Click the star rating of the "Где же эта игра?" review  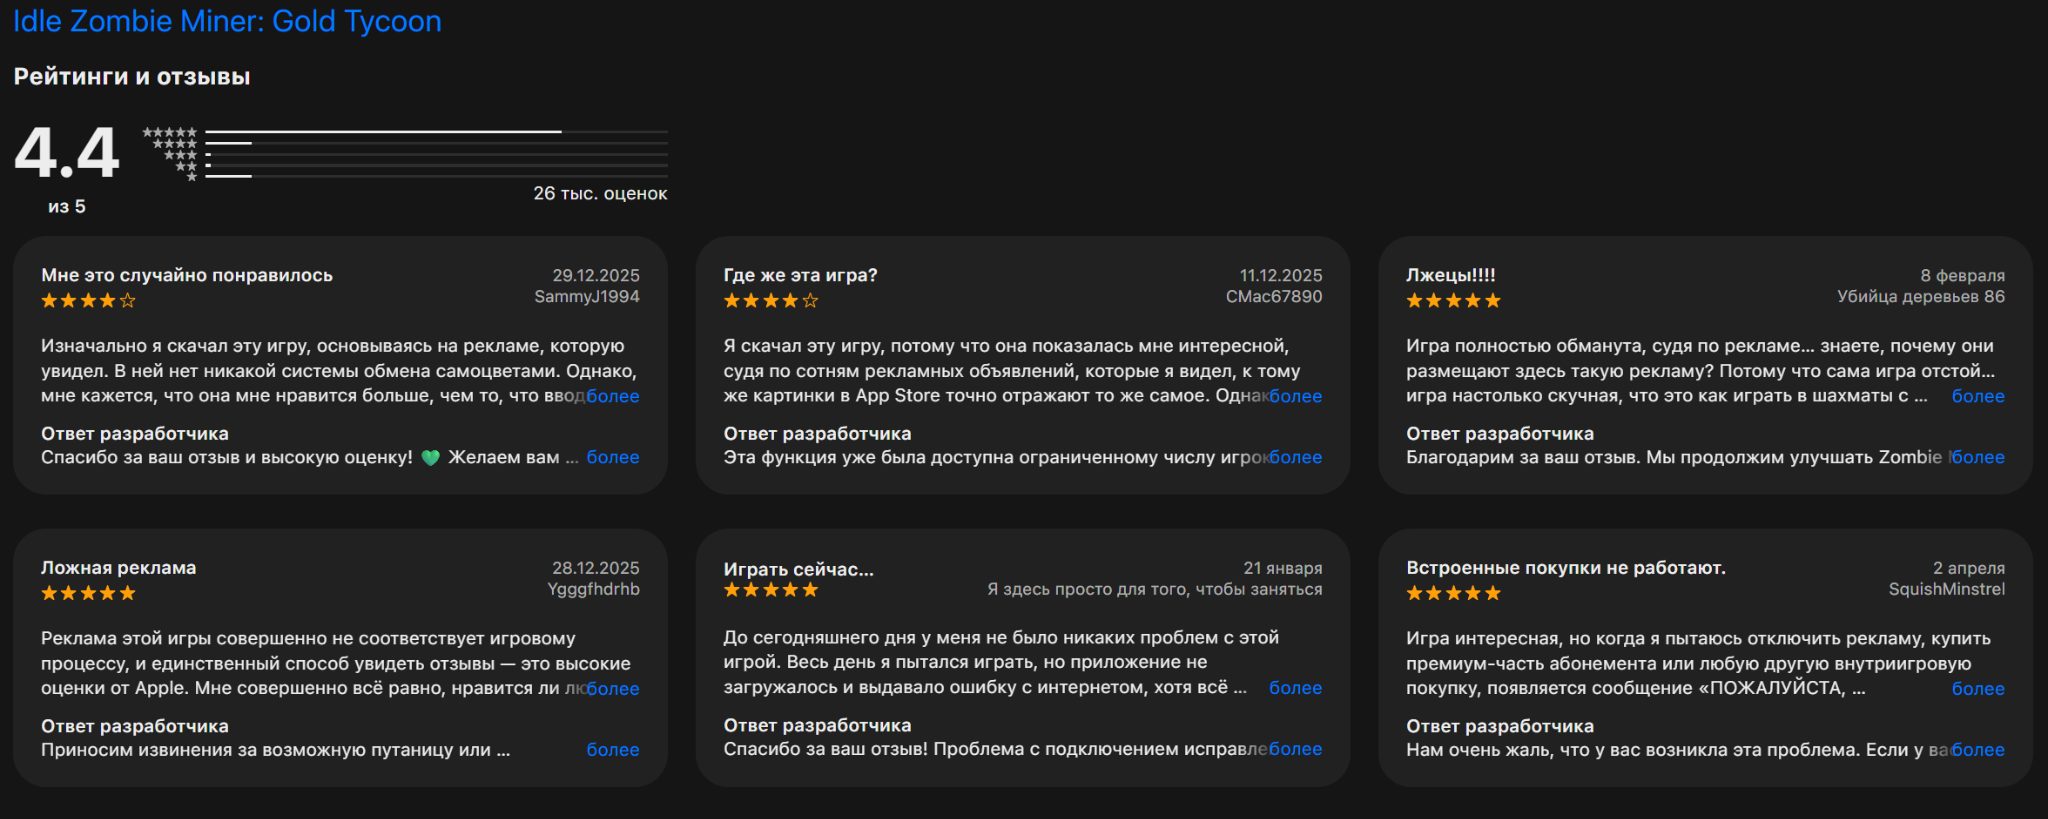[770, 300]
